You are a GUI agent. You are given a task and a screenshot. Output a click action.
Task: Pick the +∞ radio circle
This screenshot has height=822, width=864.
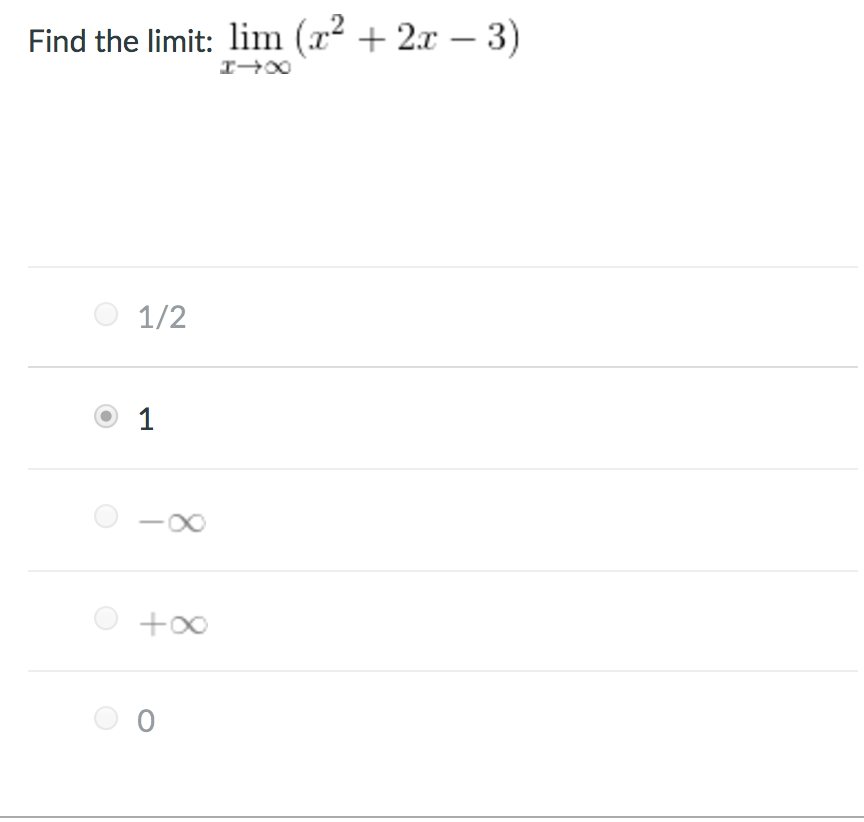pos(105,620)
